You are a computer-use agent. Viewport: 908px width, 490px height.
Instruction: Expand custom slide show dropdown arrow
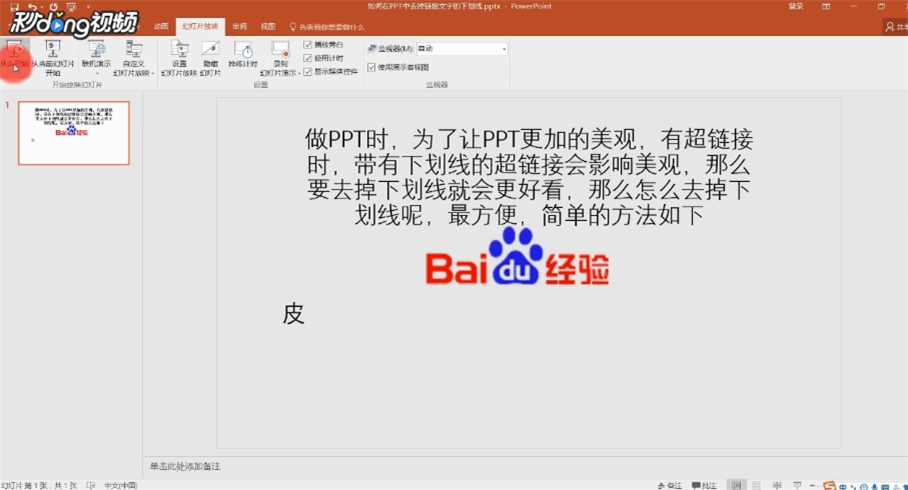(152, 74)
